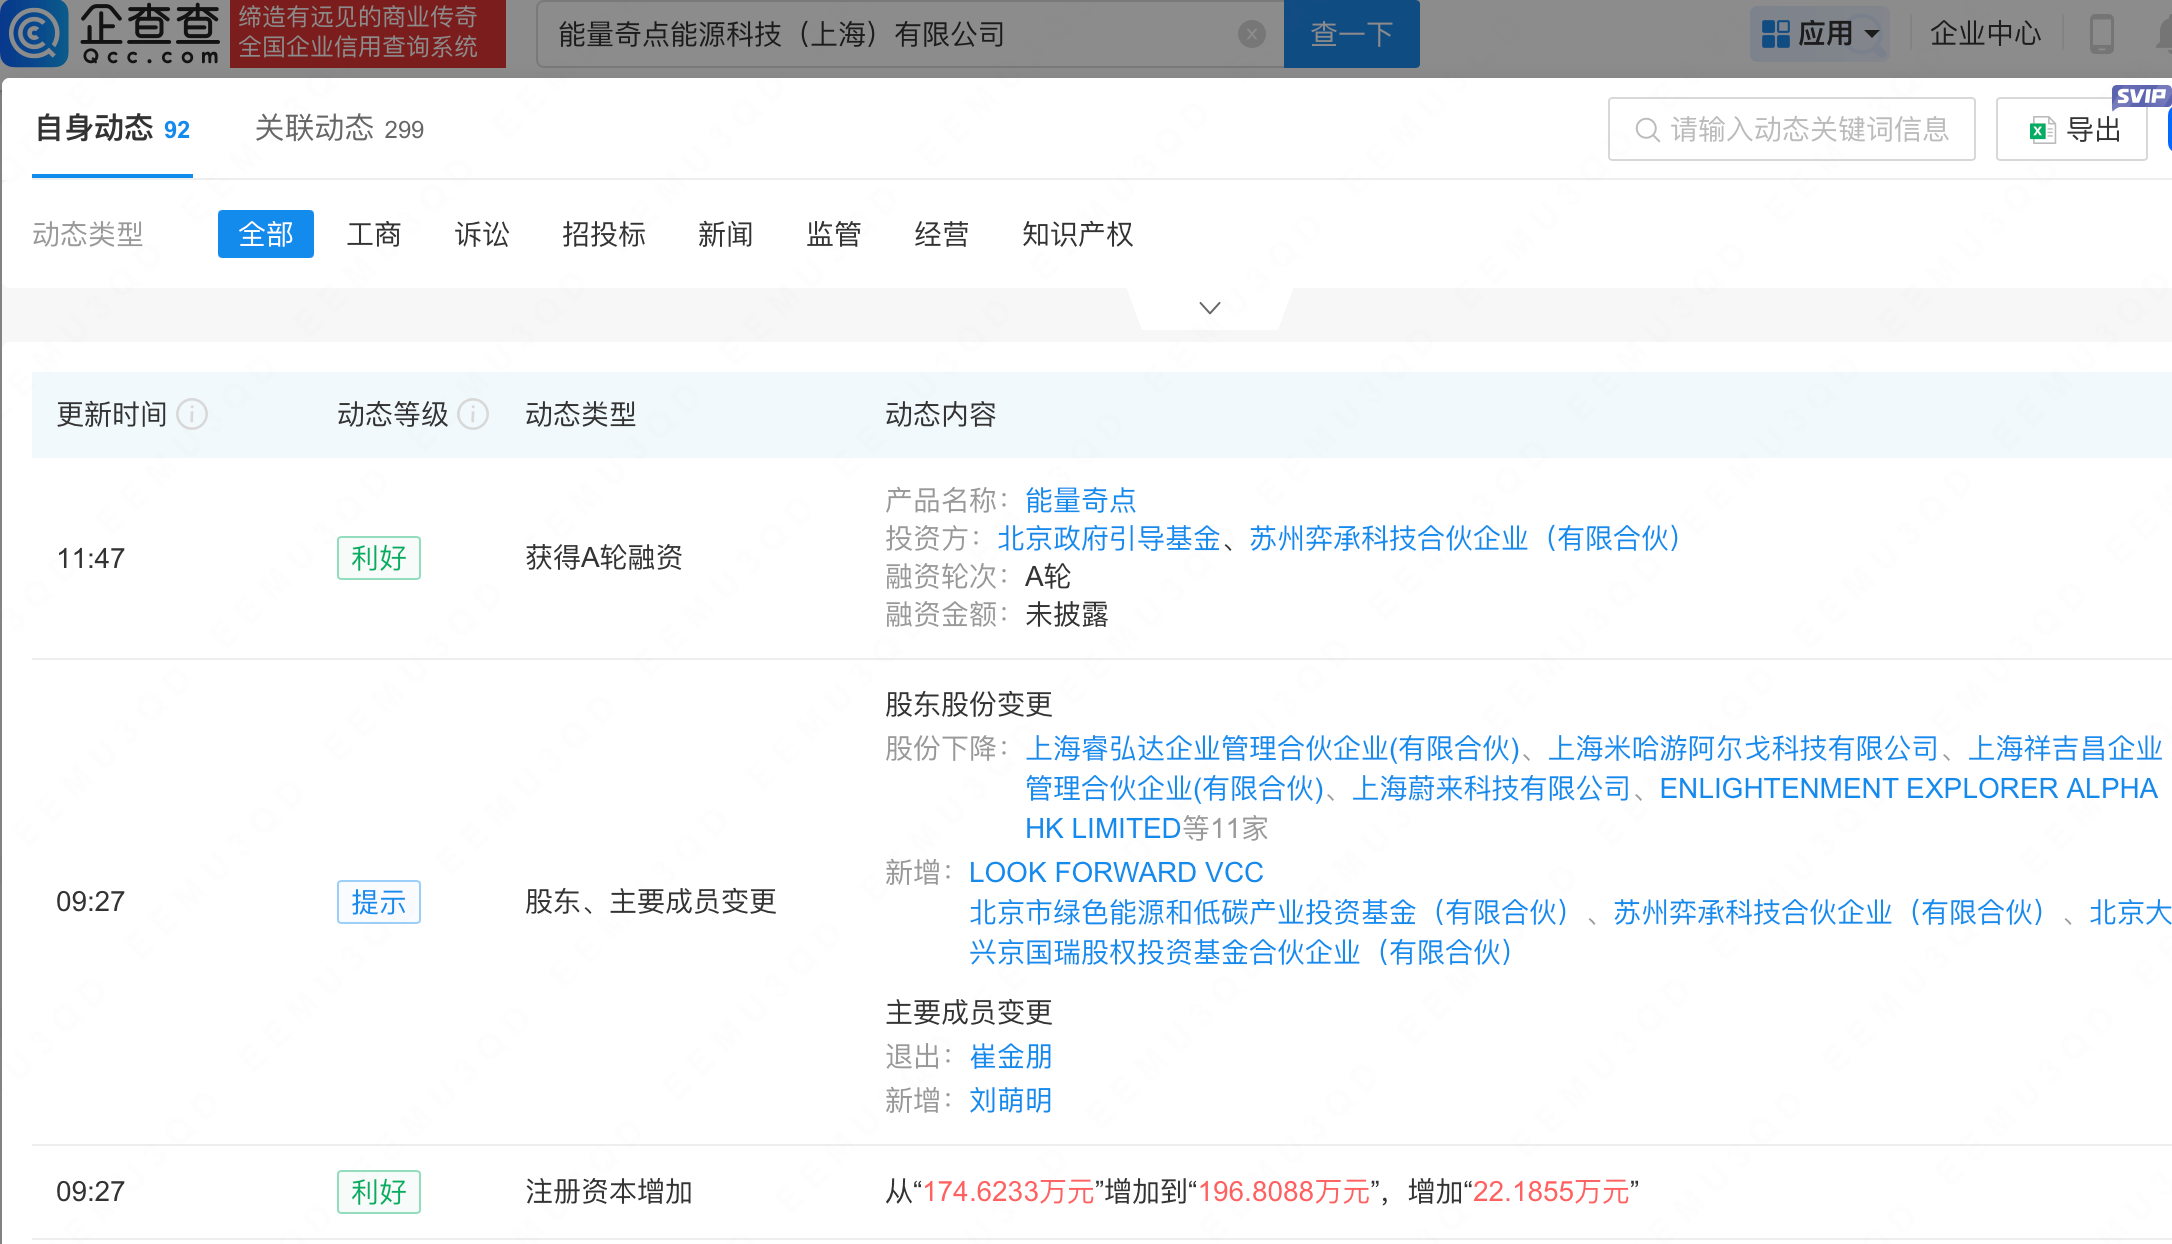Filter by 诉讼 type
2172x1244 pixels.
(x=482, y=234)
